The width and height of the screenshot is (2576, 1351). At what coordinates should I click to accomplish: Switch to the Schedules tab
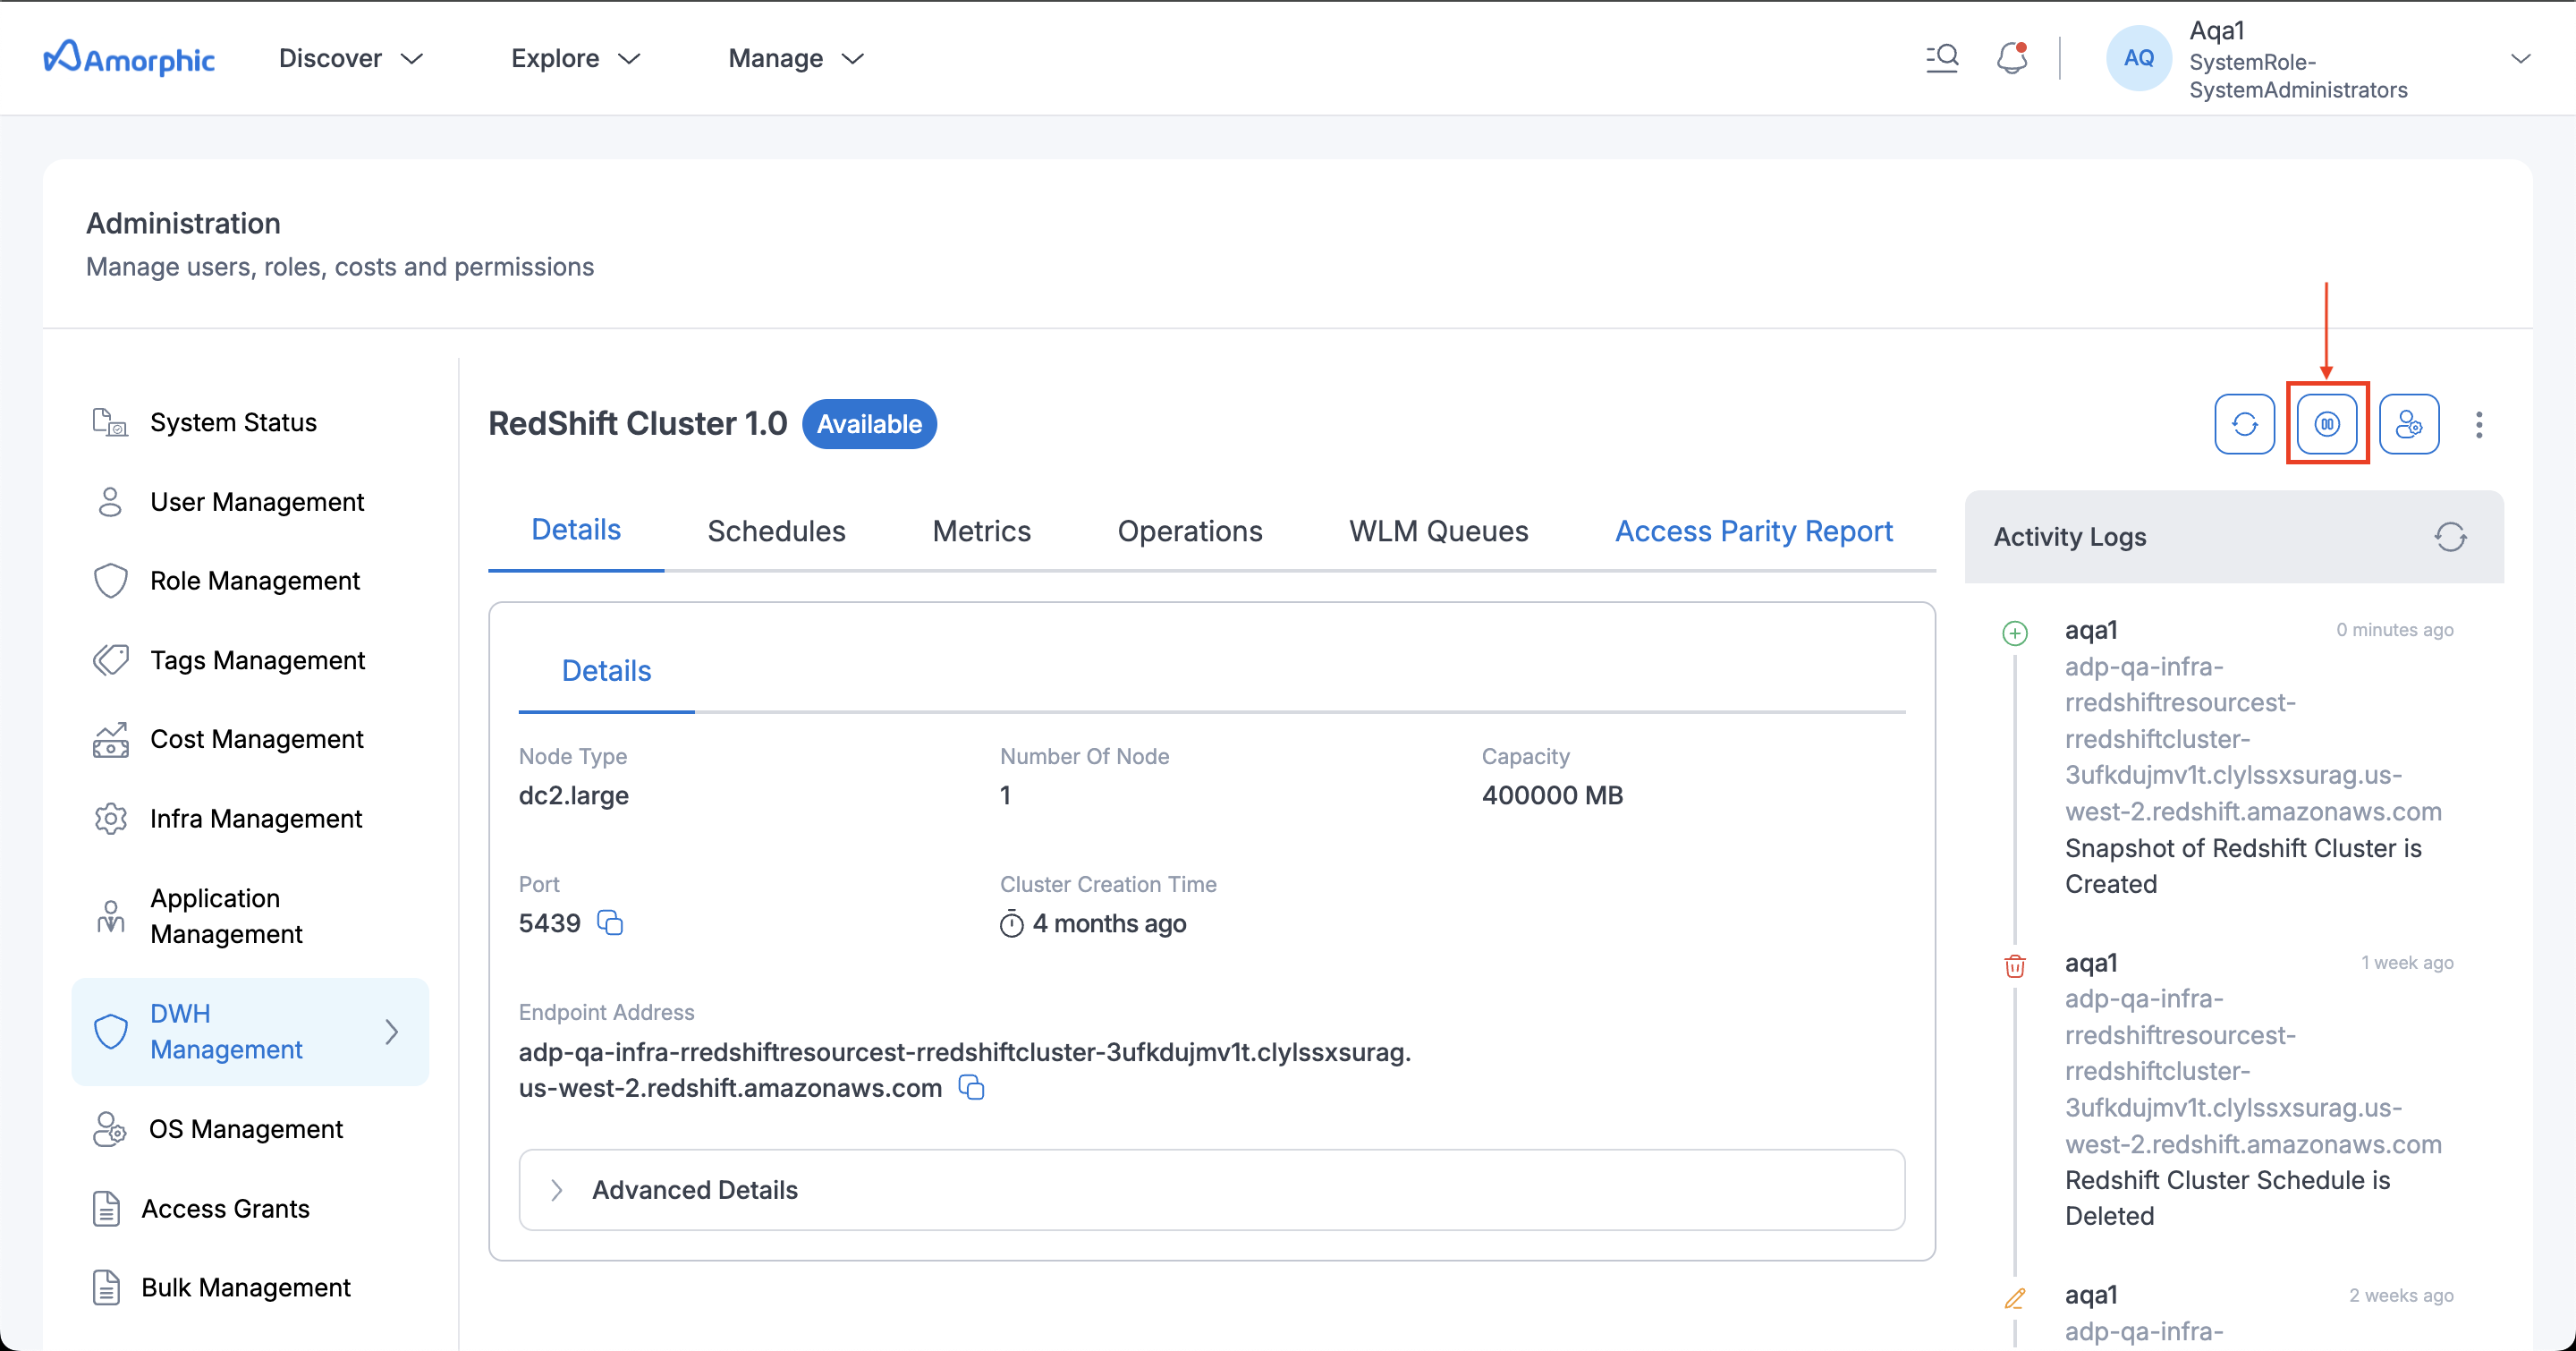pyautogui.click(x=776, y=531)
